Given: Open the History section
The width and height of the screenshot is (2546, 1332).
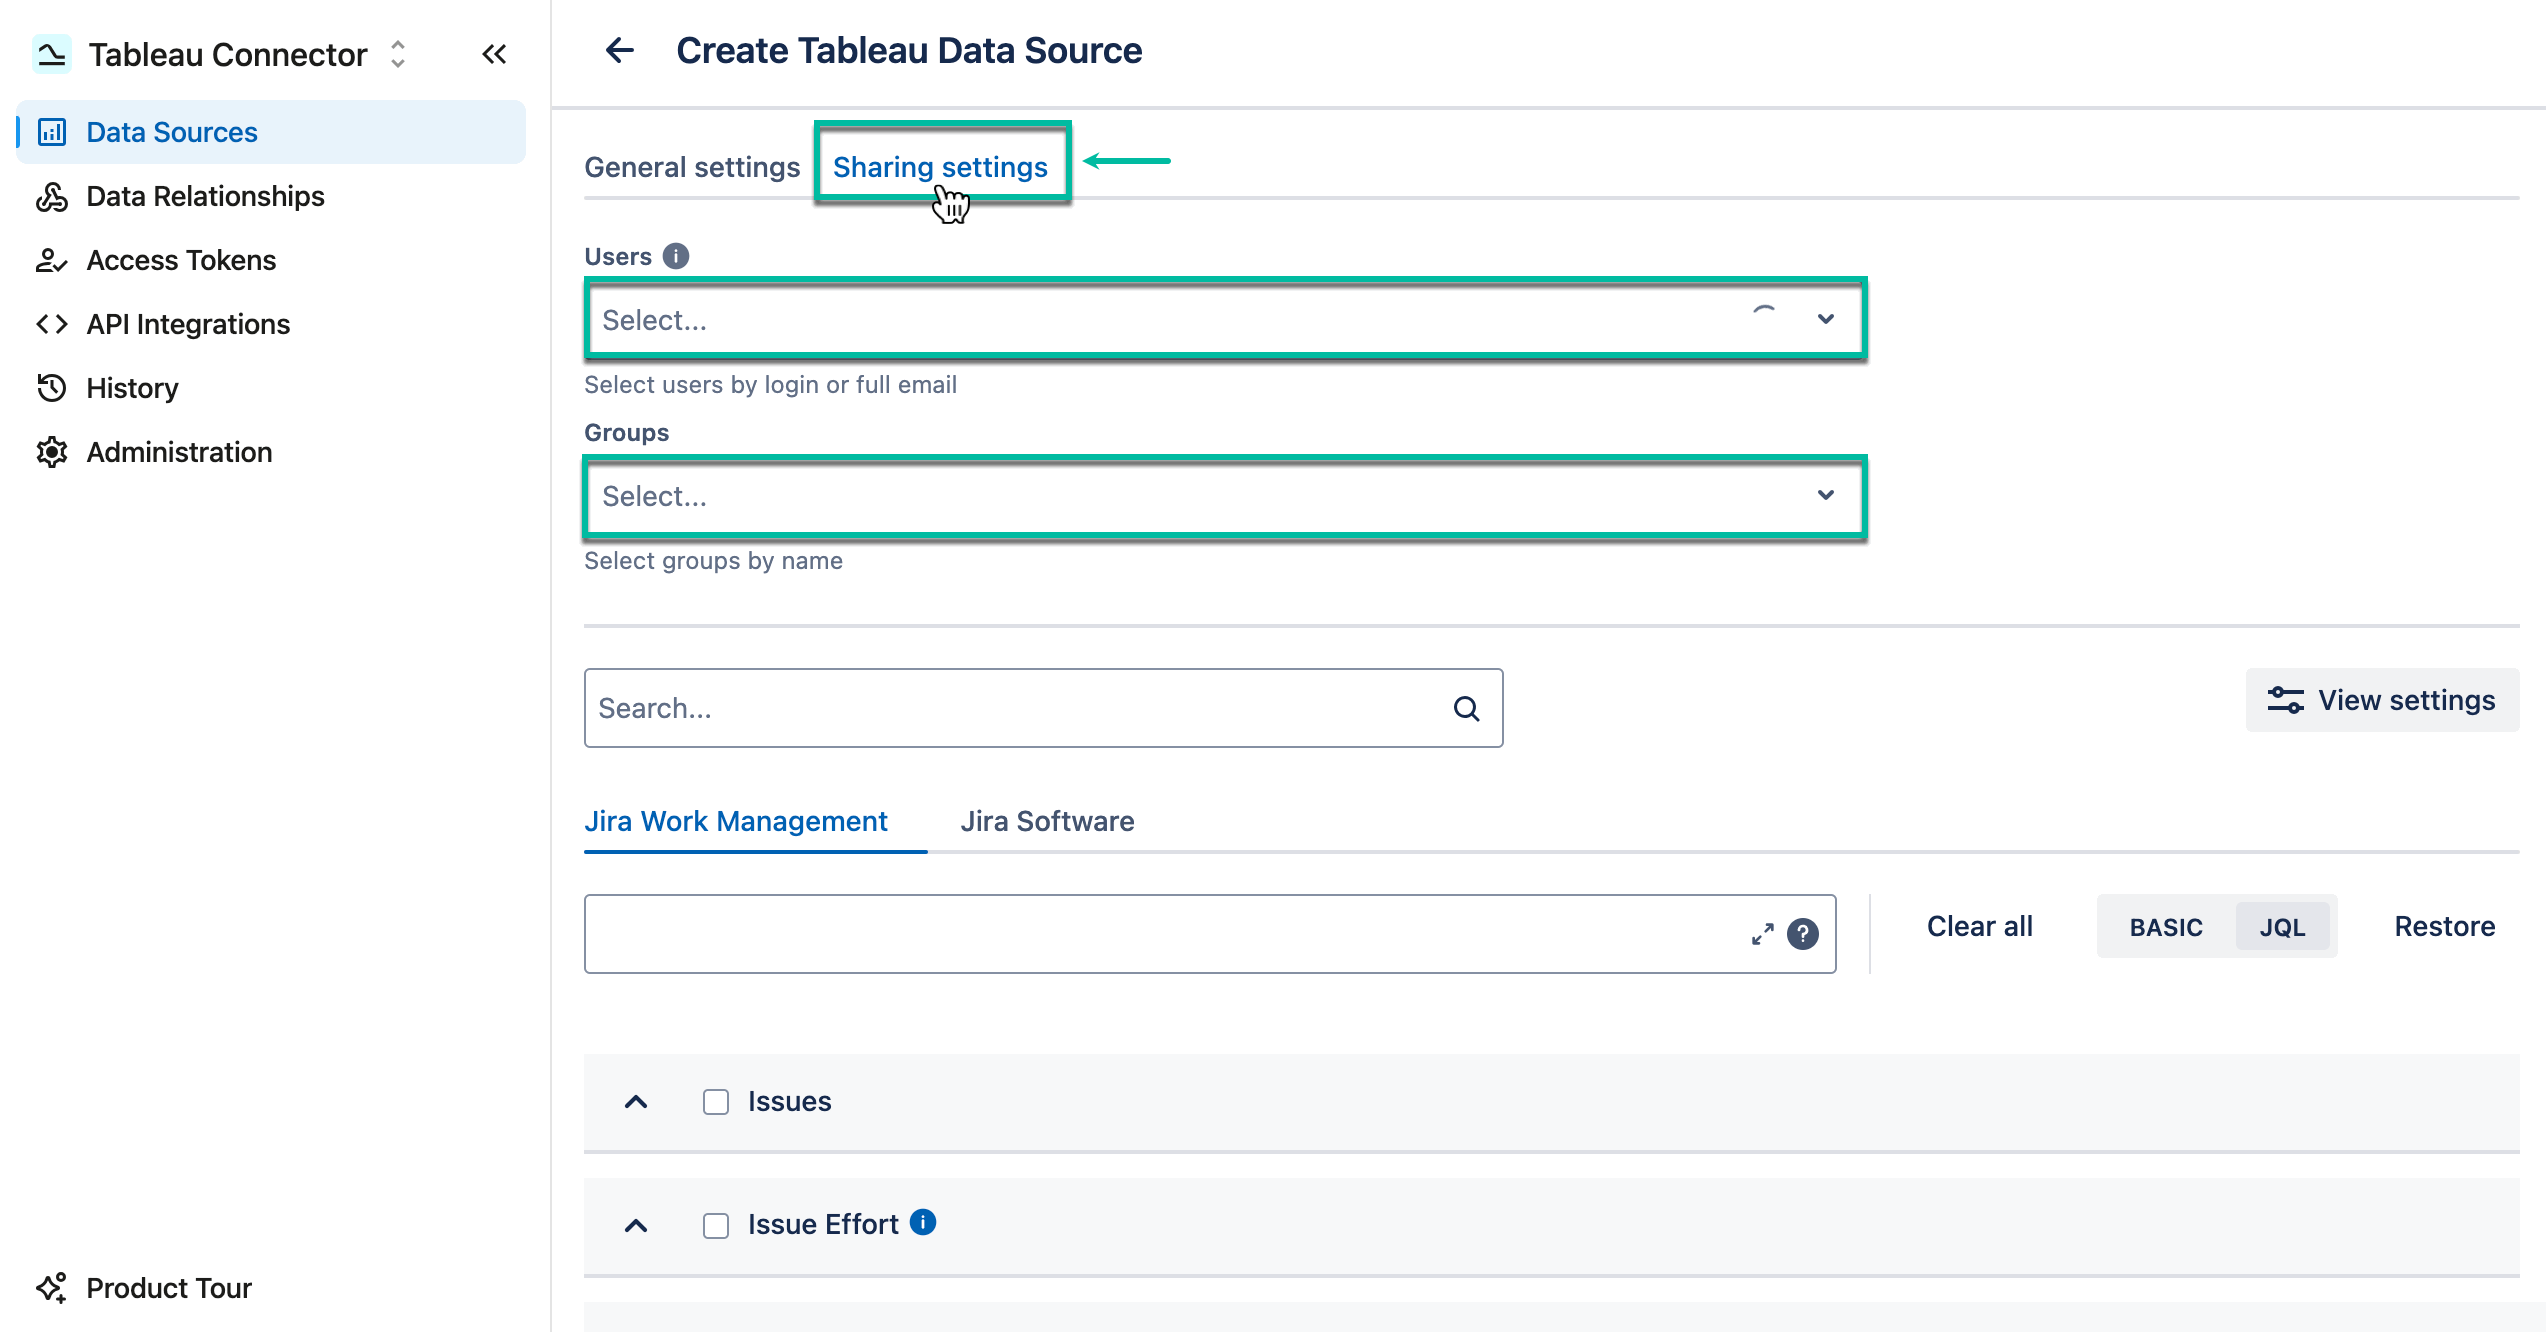Looking at the screenshot, I should (131, 388).
